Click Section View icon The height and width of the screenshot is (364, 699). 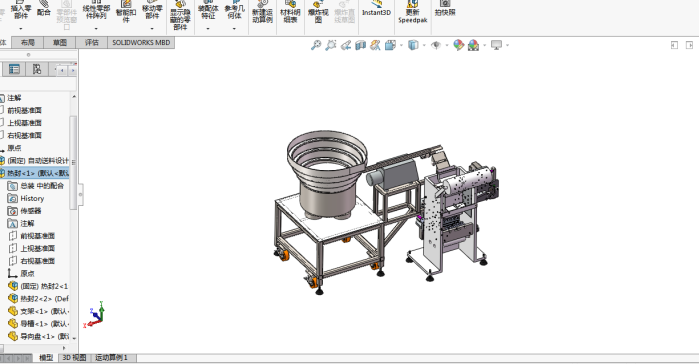coord(361,45)
